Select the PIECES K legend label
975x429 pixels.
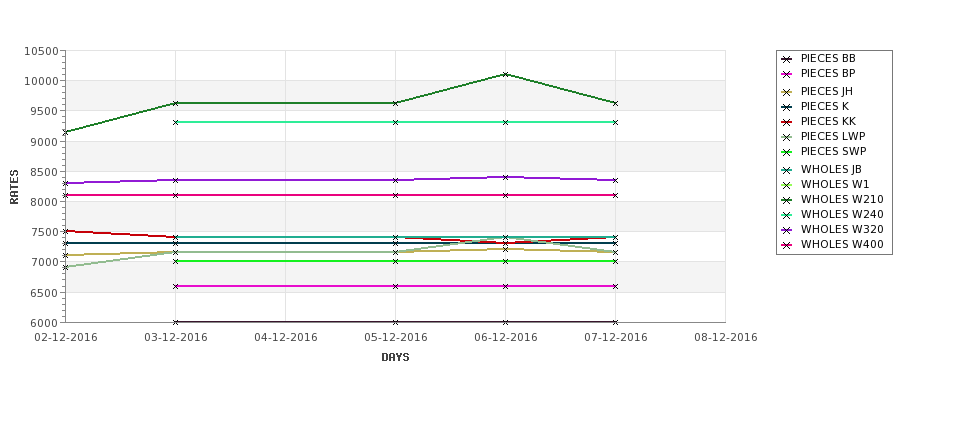[x=824, y=106]
